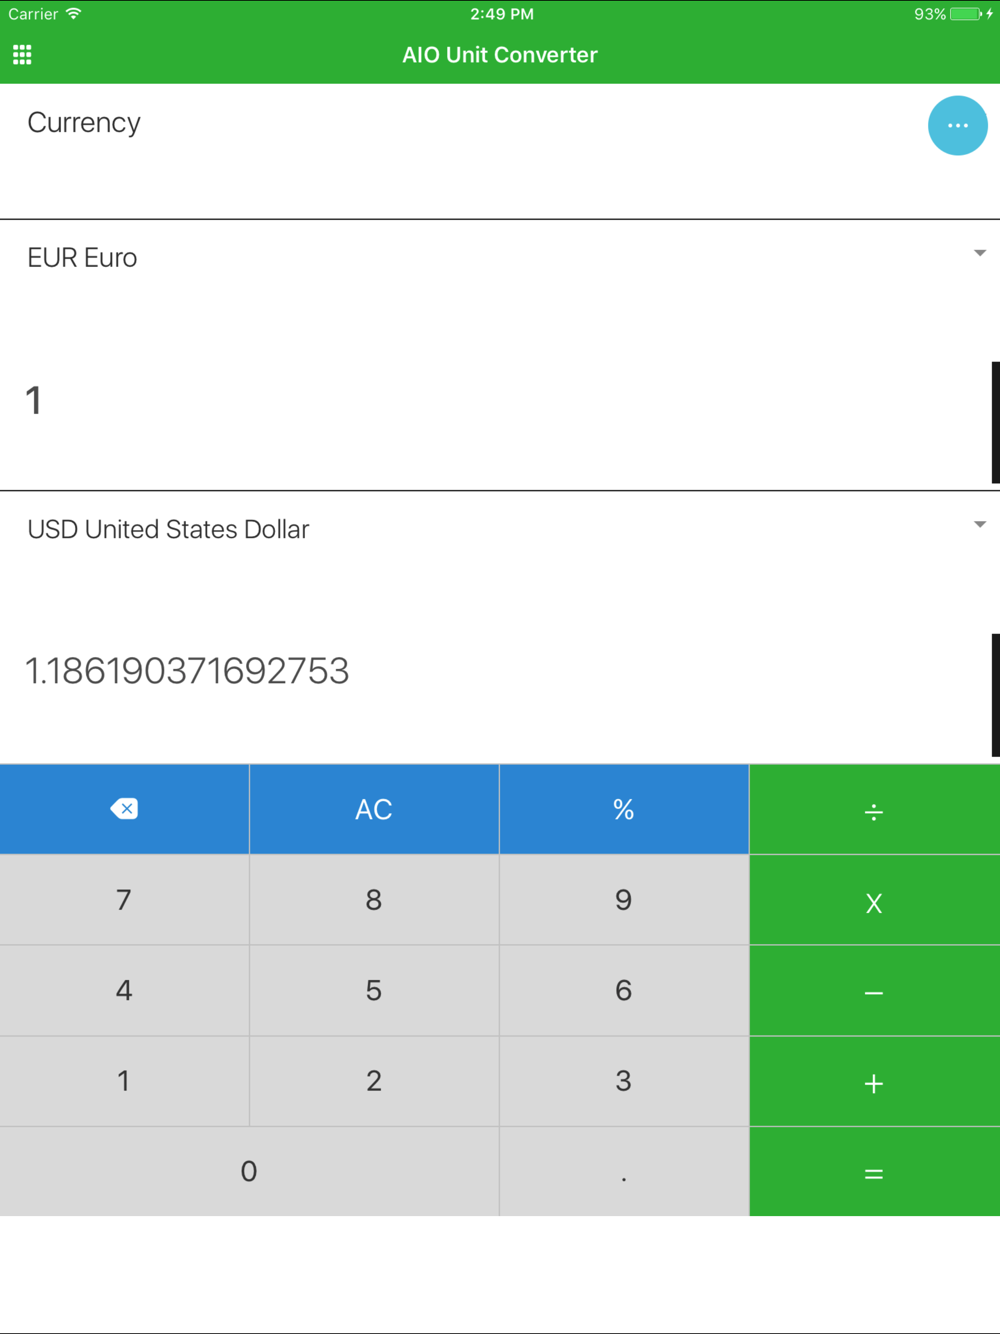Image resolution: width=1000 pixels, height=1334 pixels.
Task: Open the grid menu icon
Action: (22, 55)
